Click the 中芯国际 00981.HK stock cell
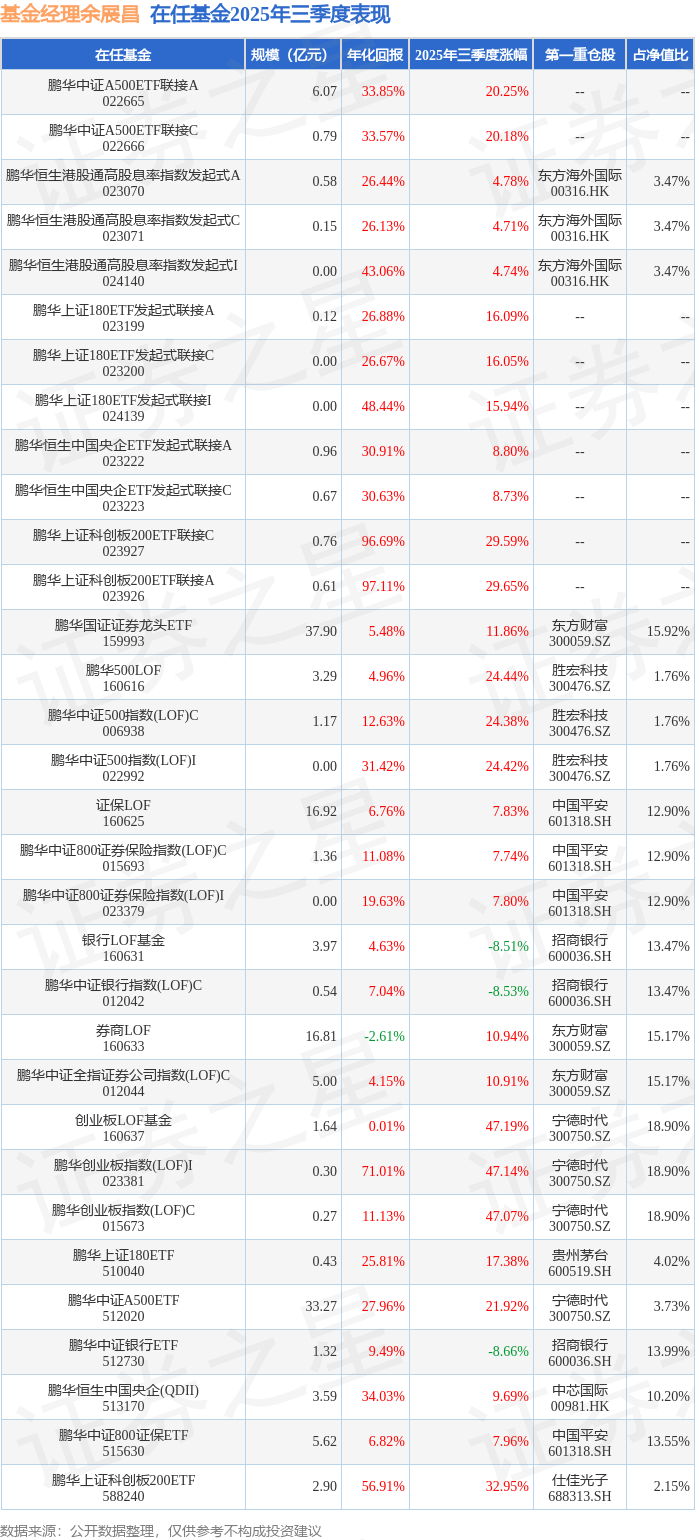 coord(579,1398)
